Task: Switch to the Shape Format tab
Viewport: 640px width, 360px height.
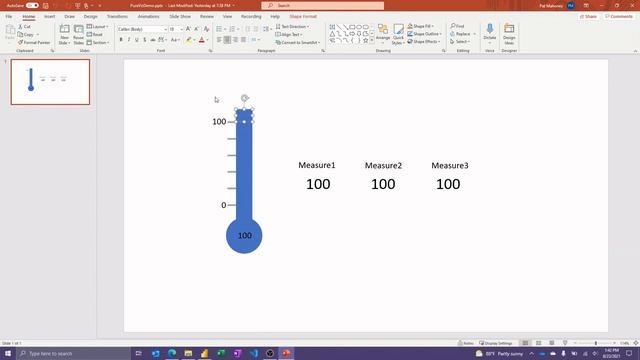Action: 303,17
